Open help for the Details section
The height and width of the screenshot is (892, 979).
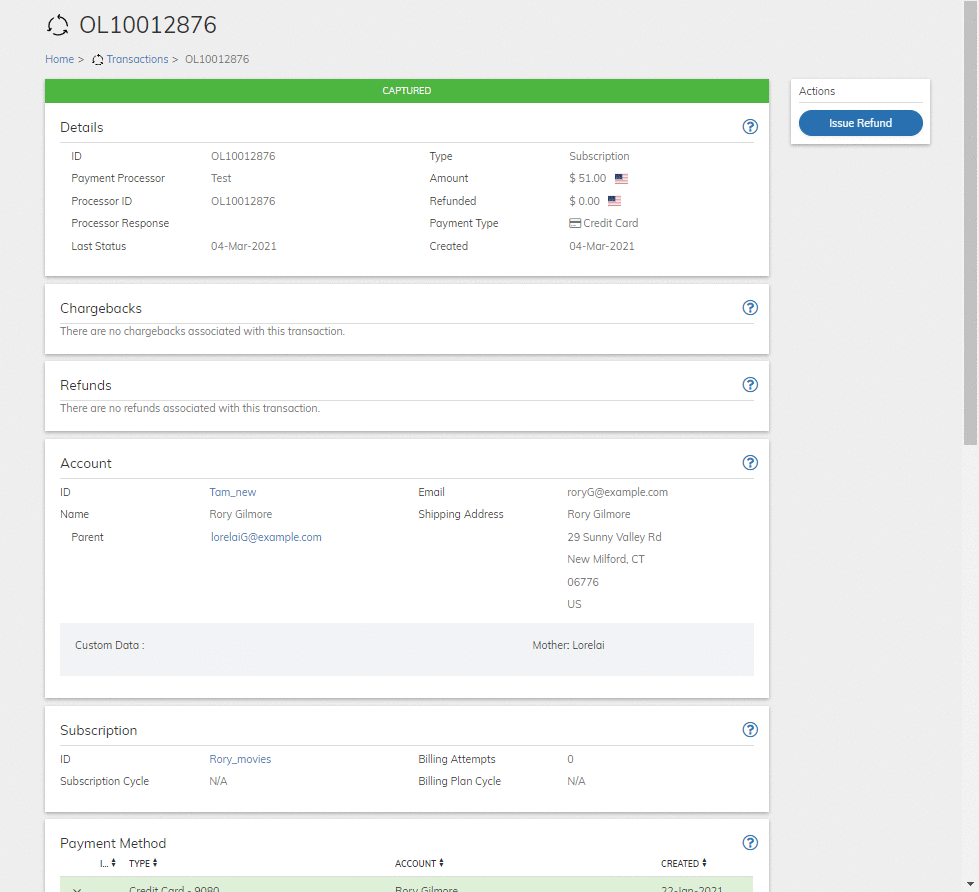coord(750,127)
